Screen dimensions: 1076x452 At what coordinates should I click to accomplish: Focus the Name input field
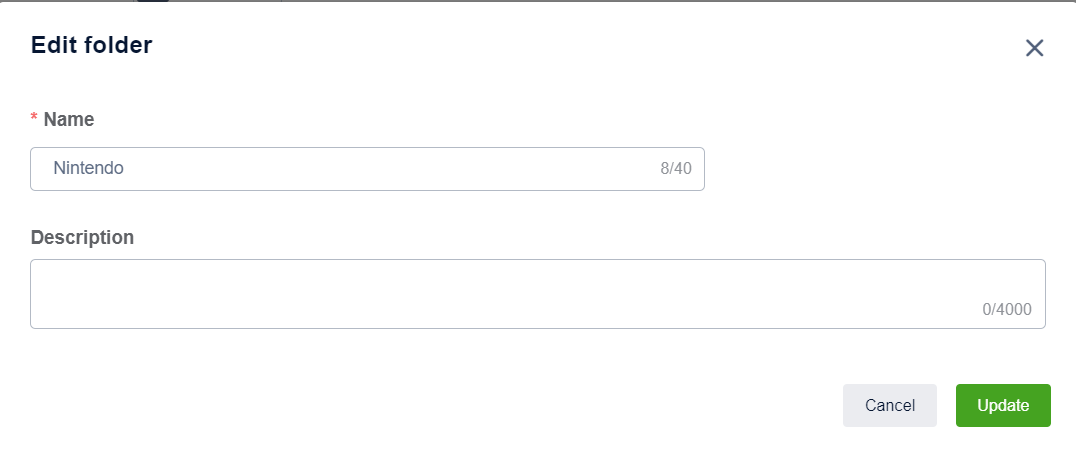[367, 169]
